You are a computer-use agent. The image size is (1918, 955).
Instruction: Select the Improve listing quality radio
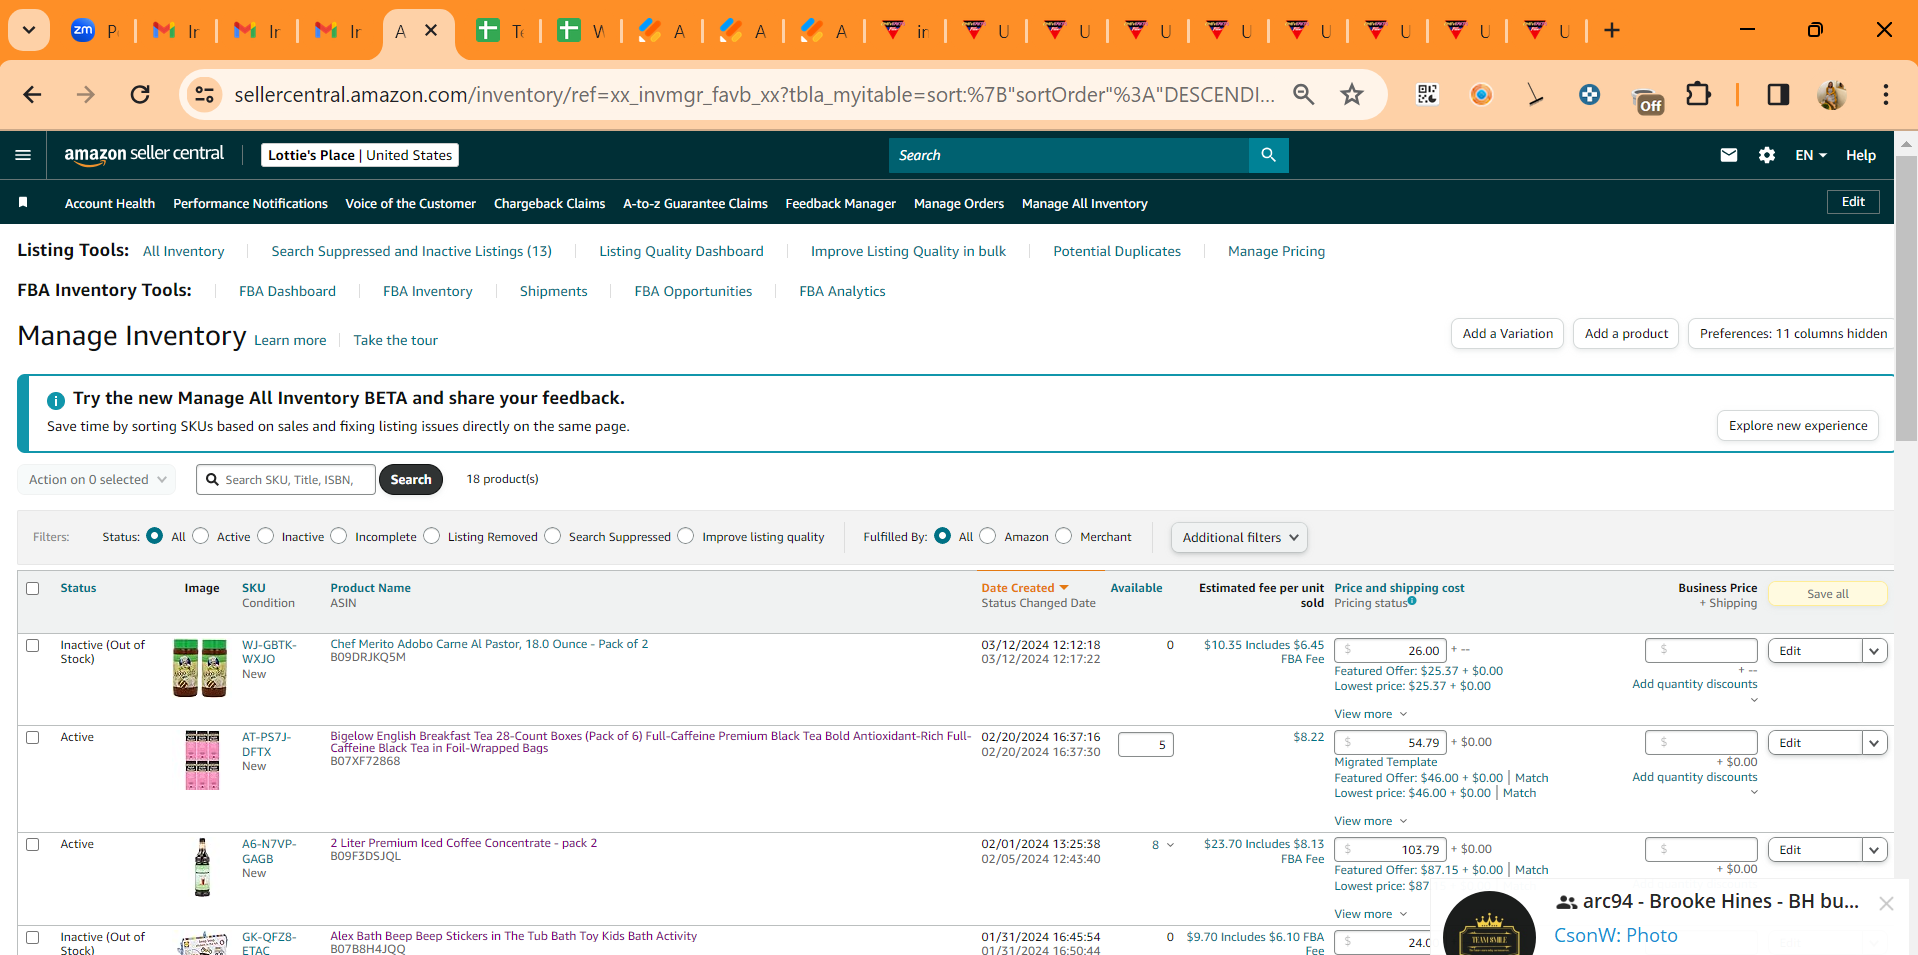686,536
